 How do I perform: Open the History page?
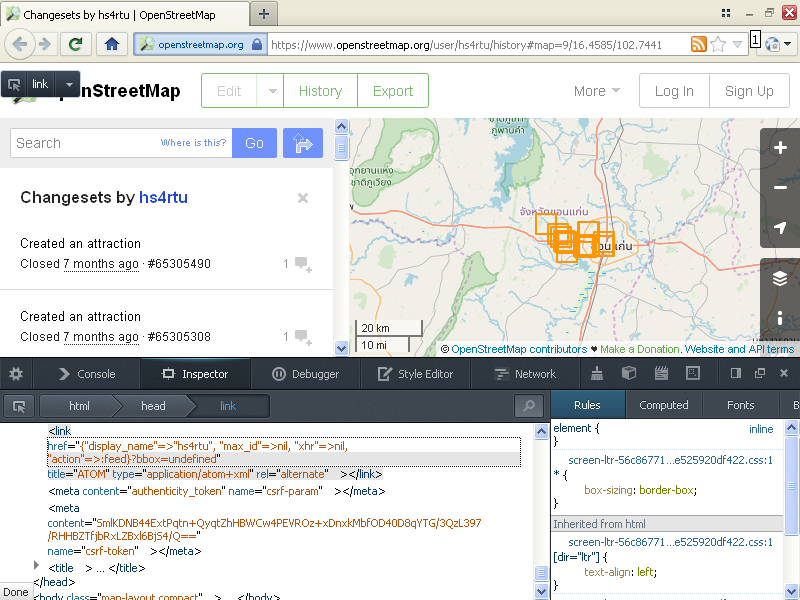click(x=320, y=91)
